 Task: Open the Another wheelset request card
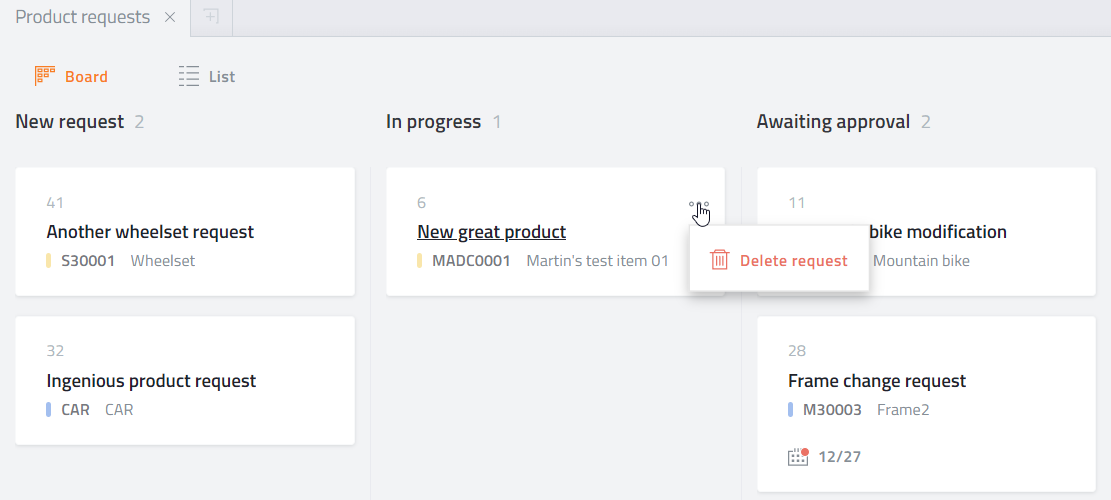(185, 232)
